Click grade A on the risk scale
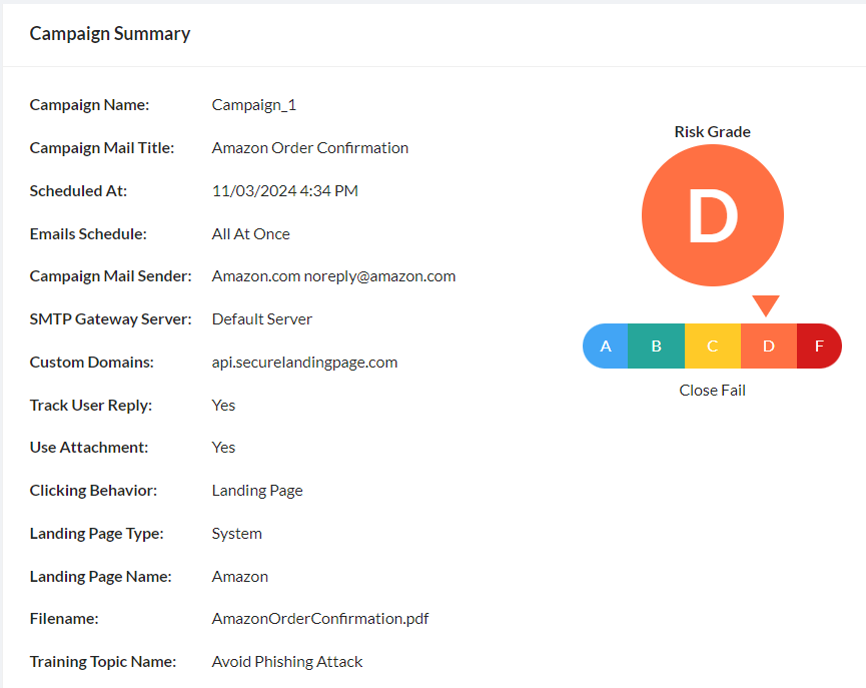The image size is (866, 688). 606,345
